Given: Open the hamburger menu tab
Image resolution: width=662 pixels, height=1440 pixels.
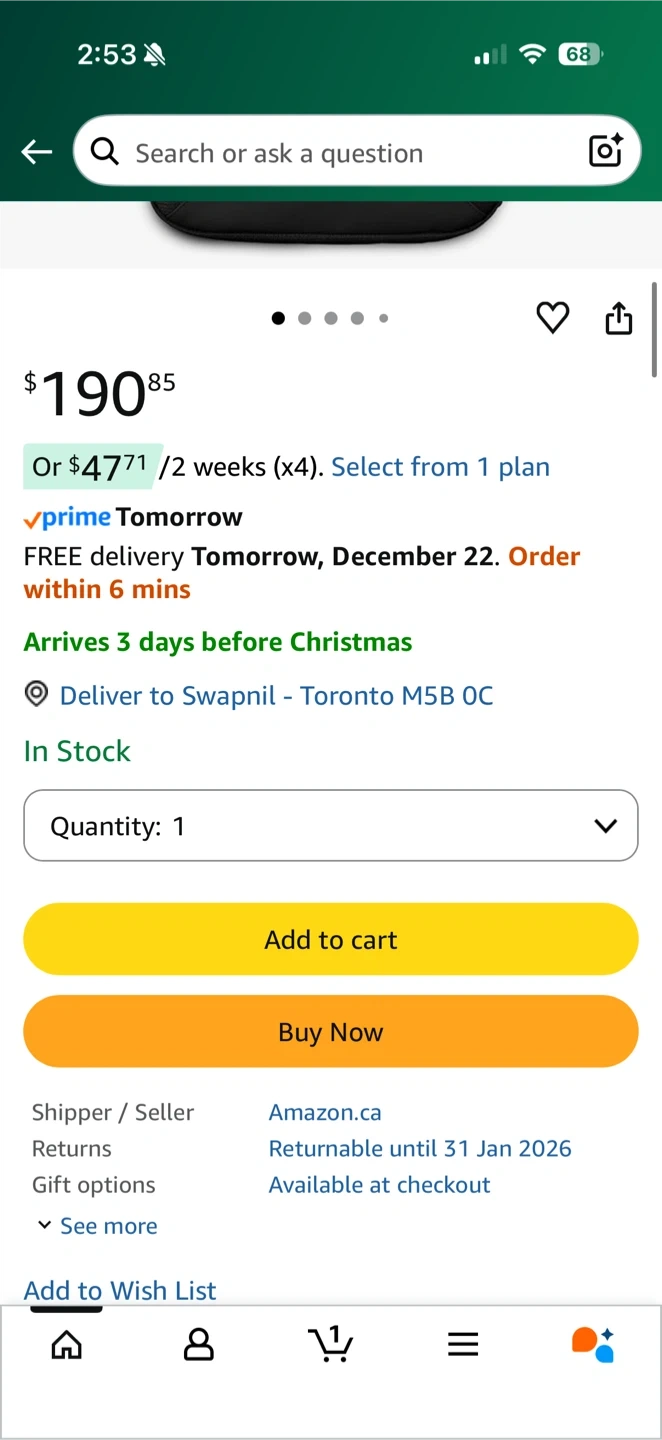Looking at the screenshot, I should [463, 1345].
